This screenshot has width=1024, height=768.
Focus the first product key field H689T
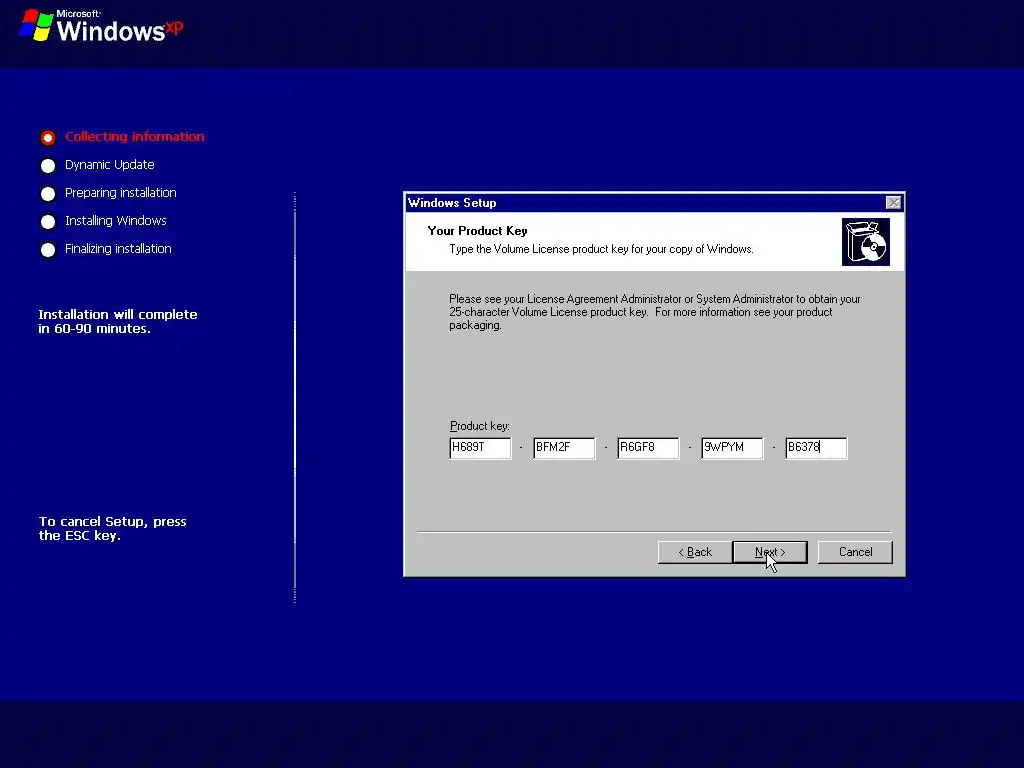[480, 448]
